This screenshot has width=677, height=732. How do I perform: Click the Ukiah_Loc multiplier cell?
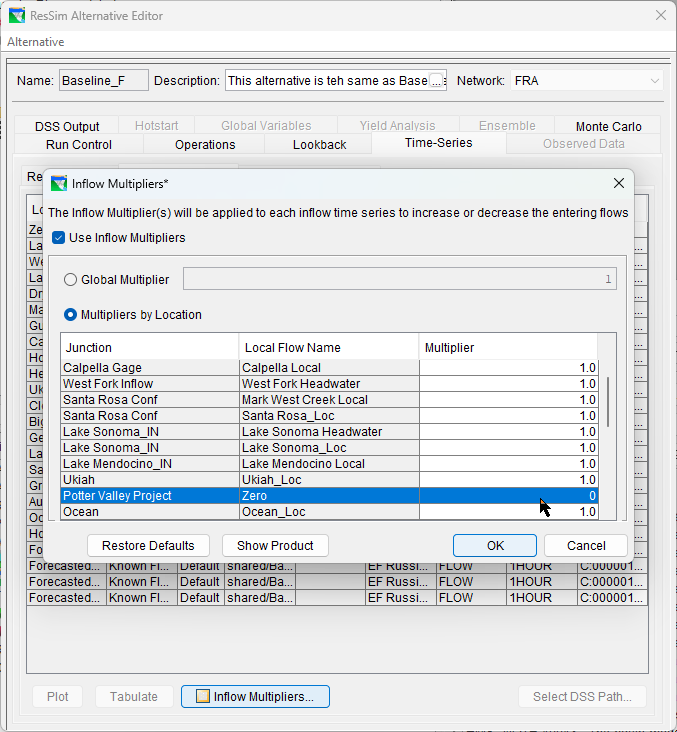pyautogui.click(x=508, y=480)
